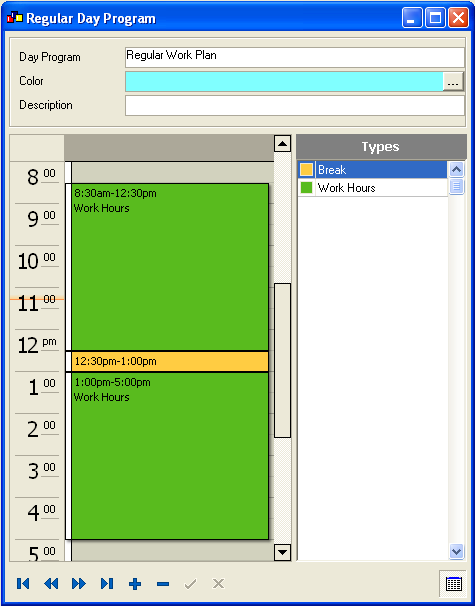Cancel edits with the X navigator icon
475x606 pixels.
[218, 584]
